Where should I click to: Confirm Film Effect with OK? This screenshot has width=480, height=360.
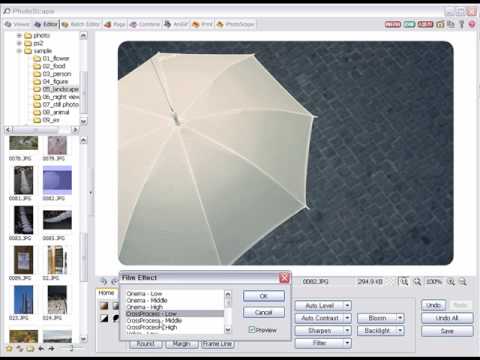(x=264, y=296)
